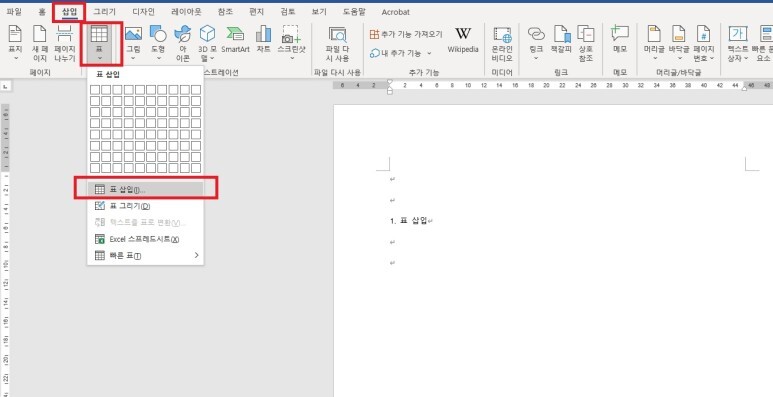
Task: Open the Acrobat ribbon tab
Action: pos(395,12)
